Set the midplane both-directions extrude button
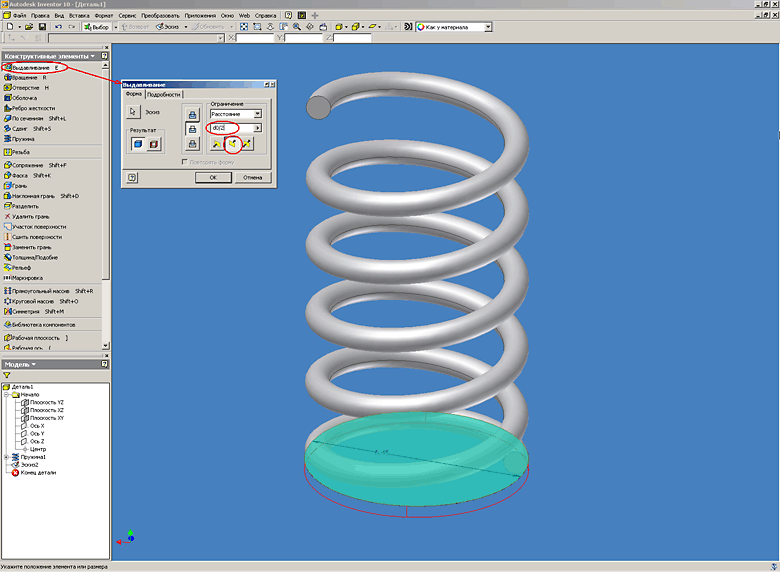Image resolution: width=780 pixels, height=572 pixels. (247, 144)
